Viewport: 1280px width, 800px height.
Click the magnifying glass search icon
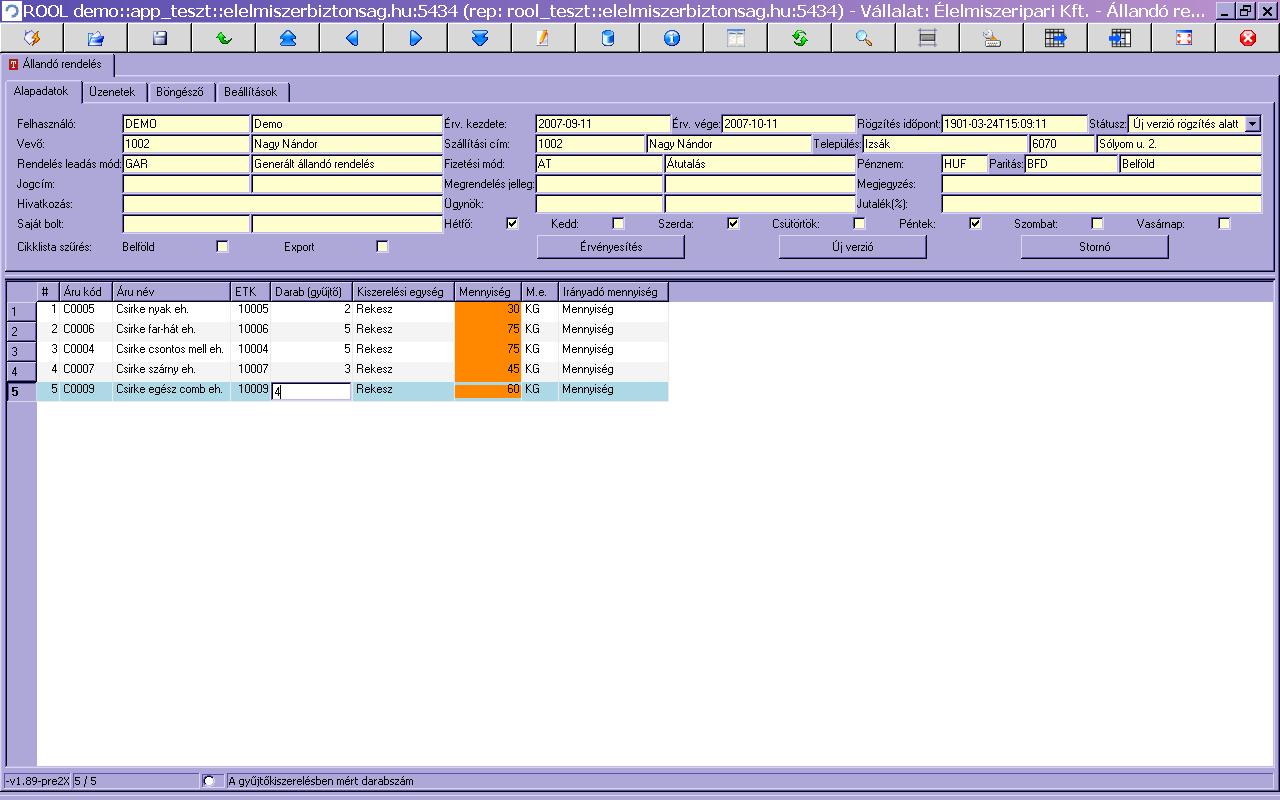click(x=864, y=38)
